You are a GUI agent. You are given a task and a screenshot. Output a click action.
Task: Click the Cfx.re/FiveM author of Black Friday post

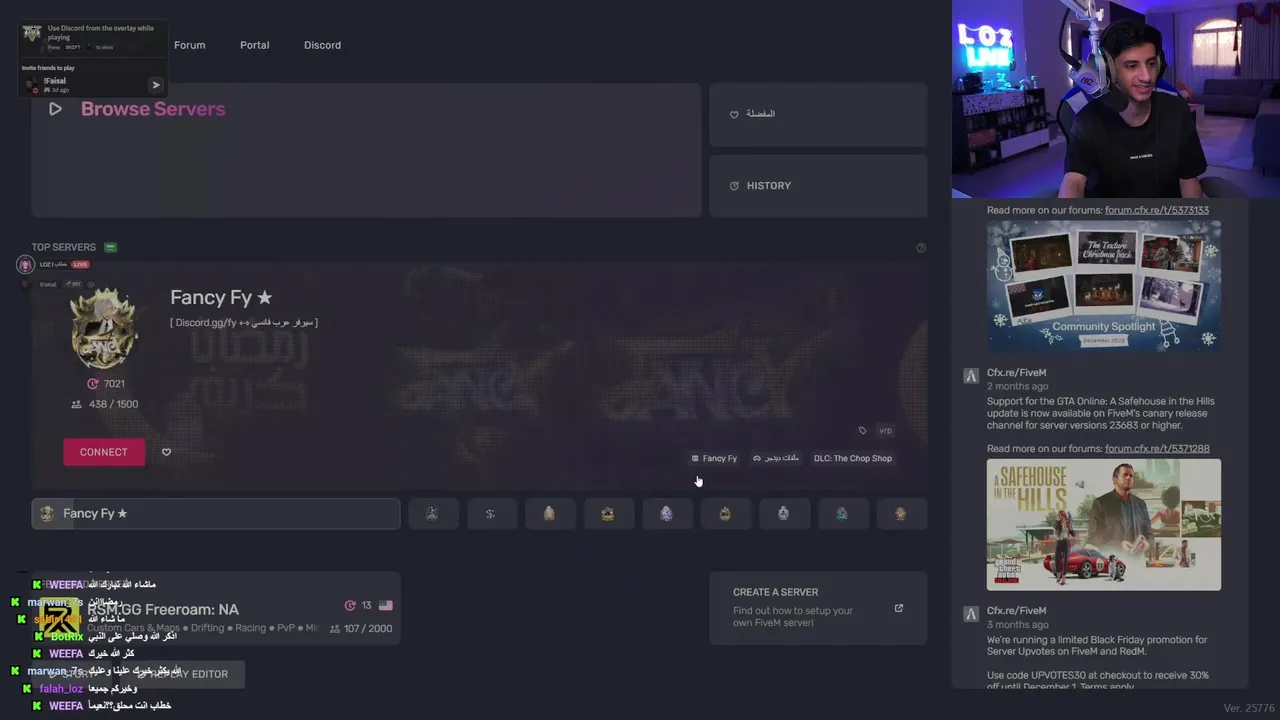pos(1016,611)
